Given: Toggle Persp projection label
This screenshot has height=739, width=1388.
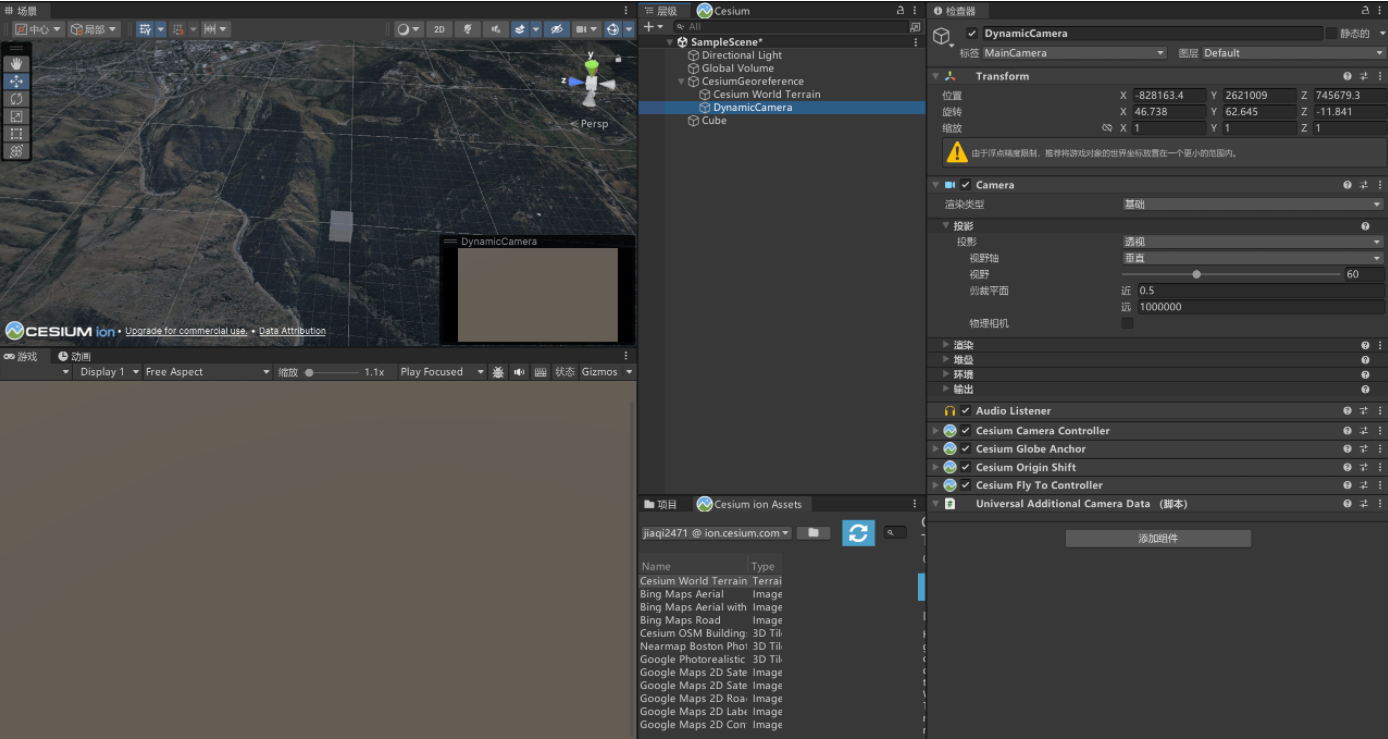Looking at the screenshot, I should (x=594, y=124).
